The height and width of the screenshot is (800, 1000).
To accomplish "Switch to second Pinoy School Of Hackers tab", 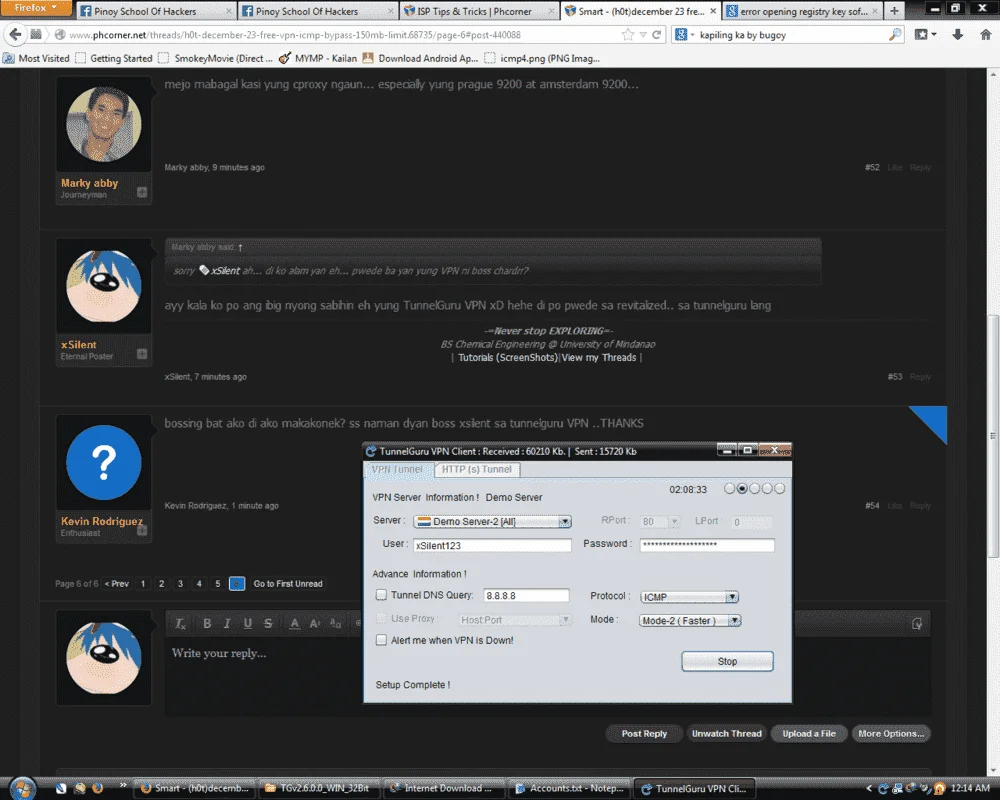I will 317,11.
